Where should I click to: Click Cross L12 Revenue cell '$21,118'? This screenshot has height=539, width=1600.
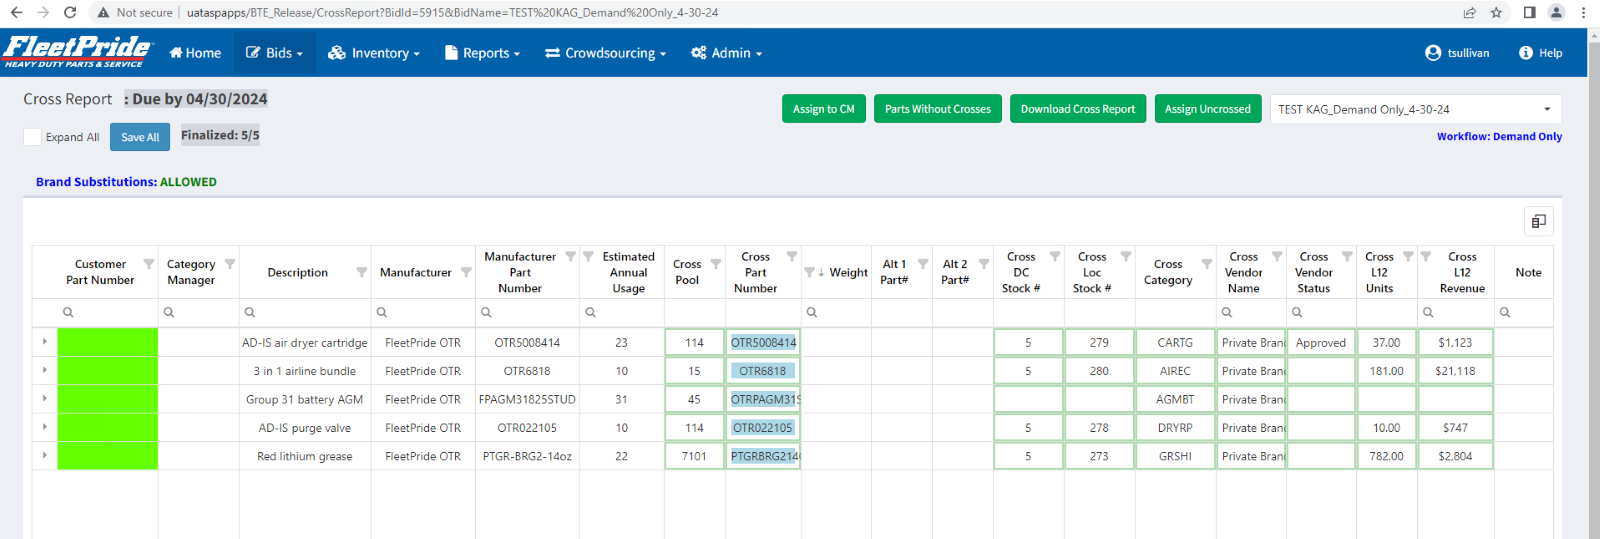point(1455,371)
